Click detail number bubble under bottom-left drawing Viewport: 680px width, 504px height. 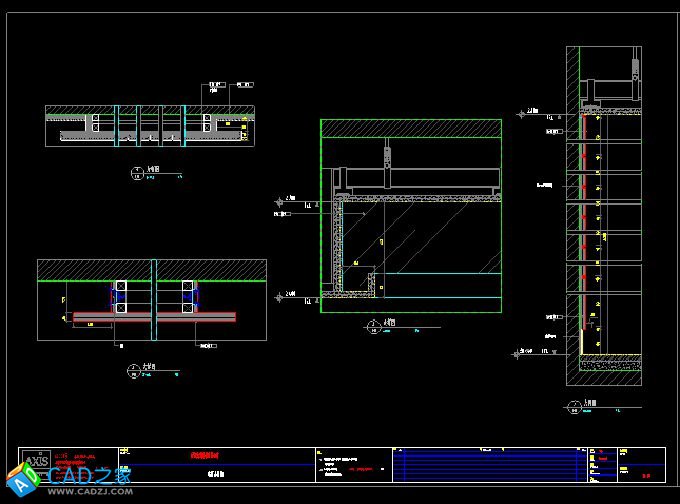pos(133,370)
